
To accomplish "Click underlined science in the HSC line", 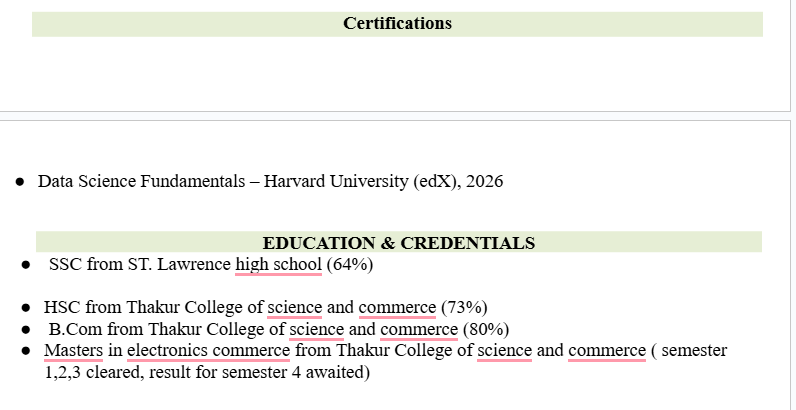I will [x=294, y=307].
